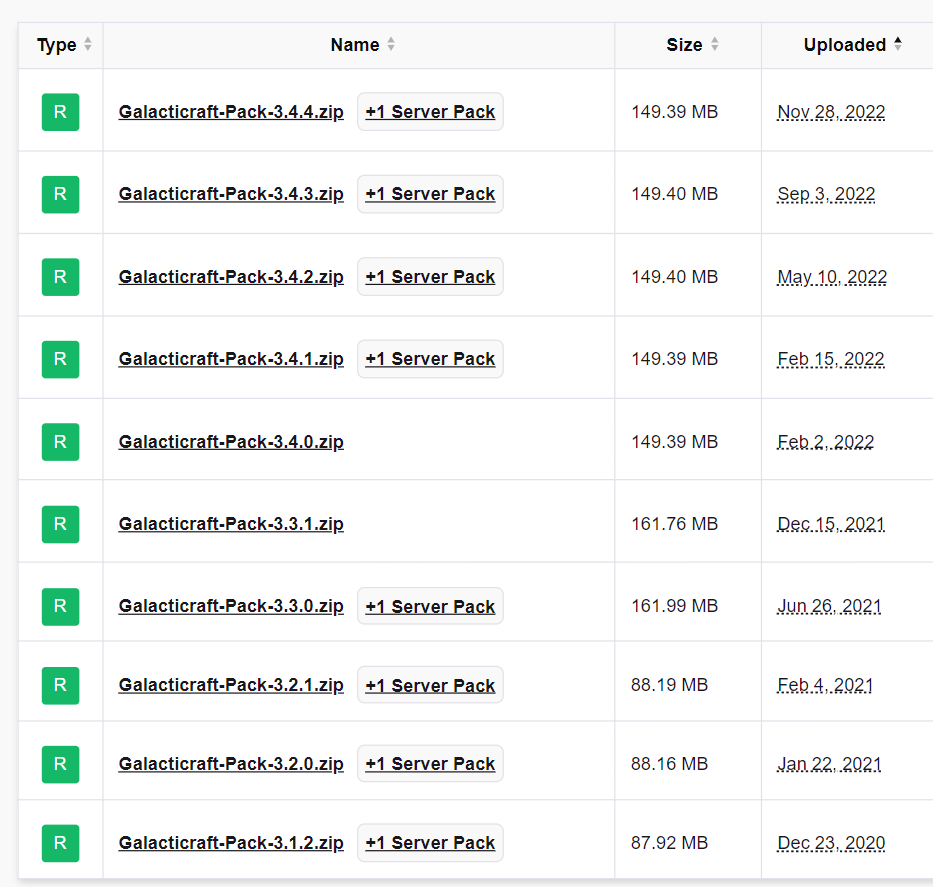Image resolution: width=933 pixels, height=887 pixels.
Task: Click the May 10, 2022 date
Action: (x=832, y=277)
